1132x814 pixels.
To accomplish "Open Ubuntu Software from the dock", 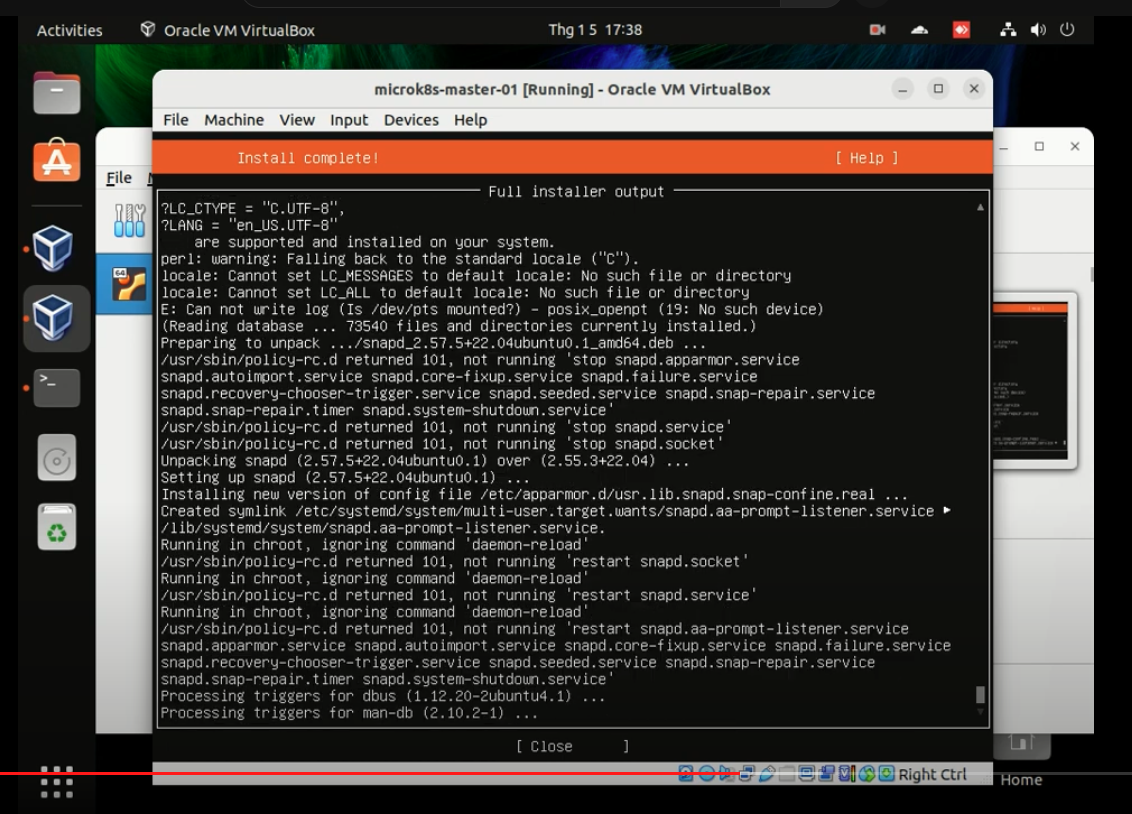I will click(56, 160).
